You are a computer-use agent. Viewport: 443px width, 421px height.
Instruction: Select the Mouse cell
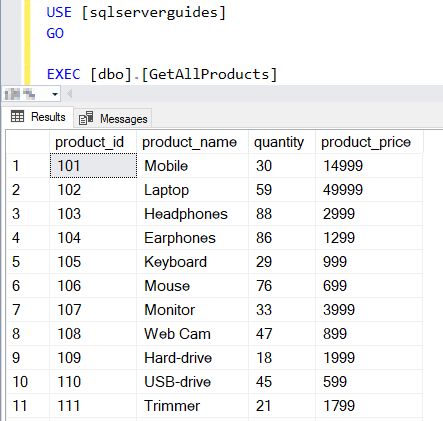(192, 286)
